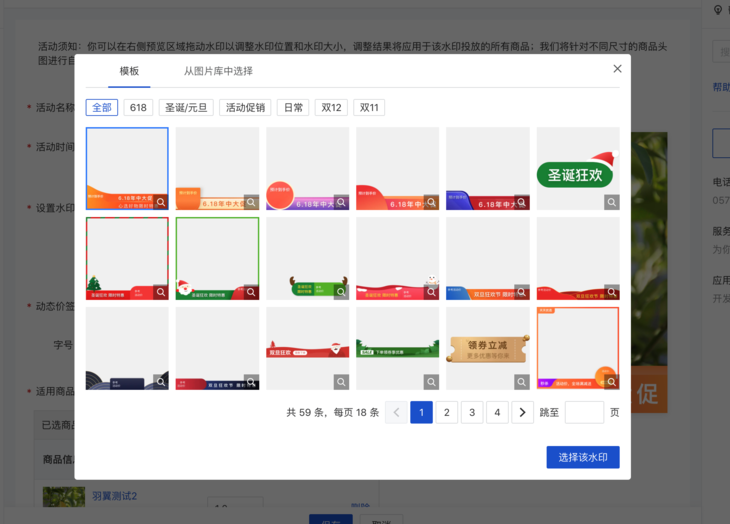Click magnifier on reindeer antler template
The width and height of the screenshot is (730, 524).
[x=341, y=292]
